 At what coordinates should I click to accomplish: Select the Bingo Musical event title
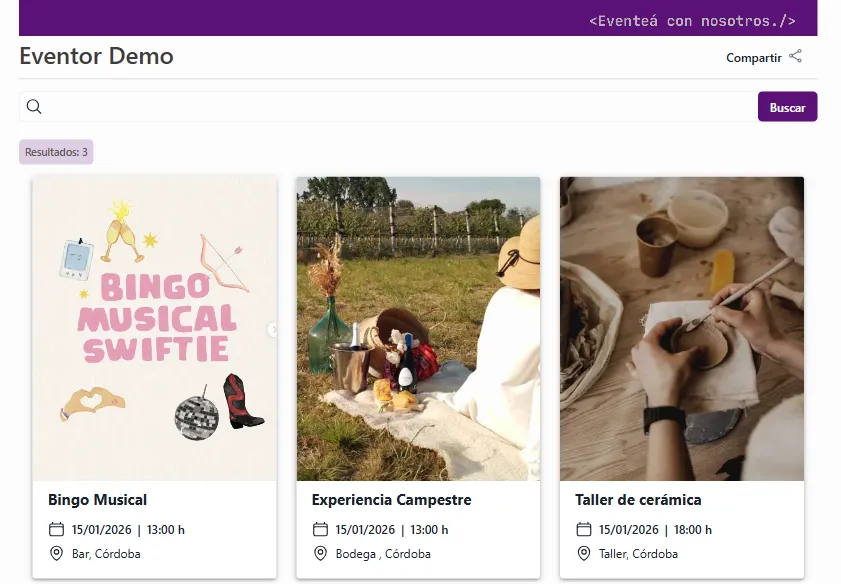point(98,499)
